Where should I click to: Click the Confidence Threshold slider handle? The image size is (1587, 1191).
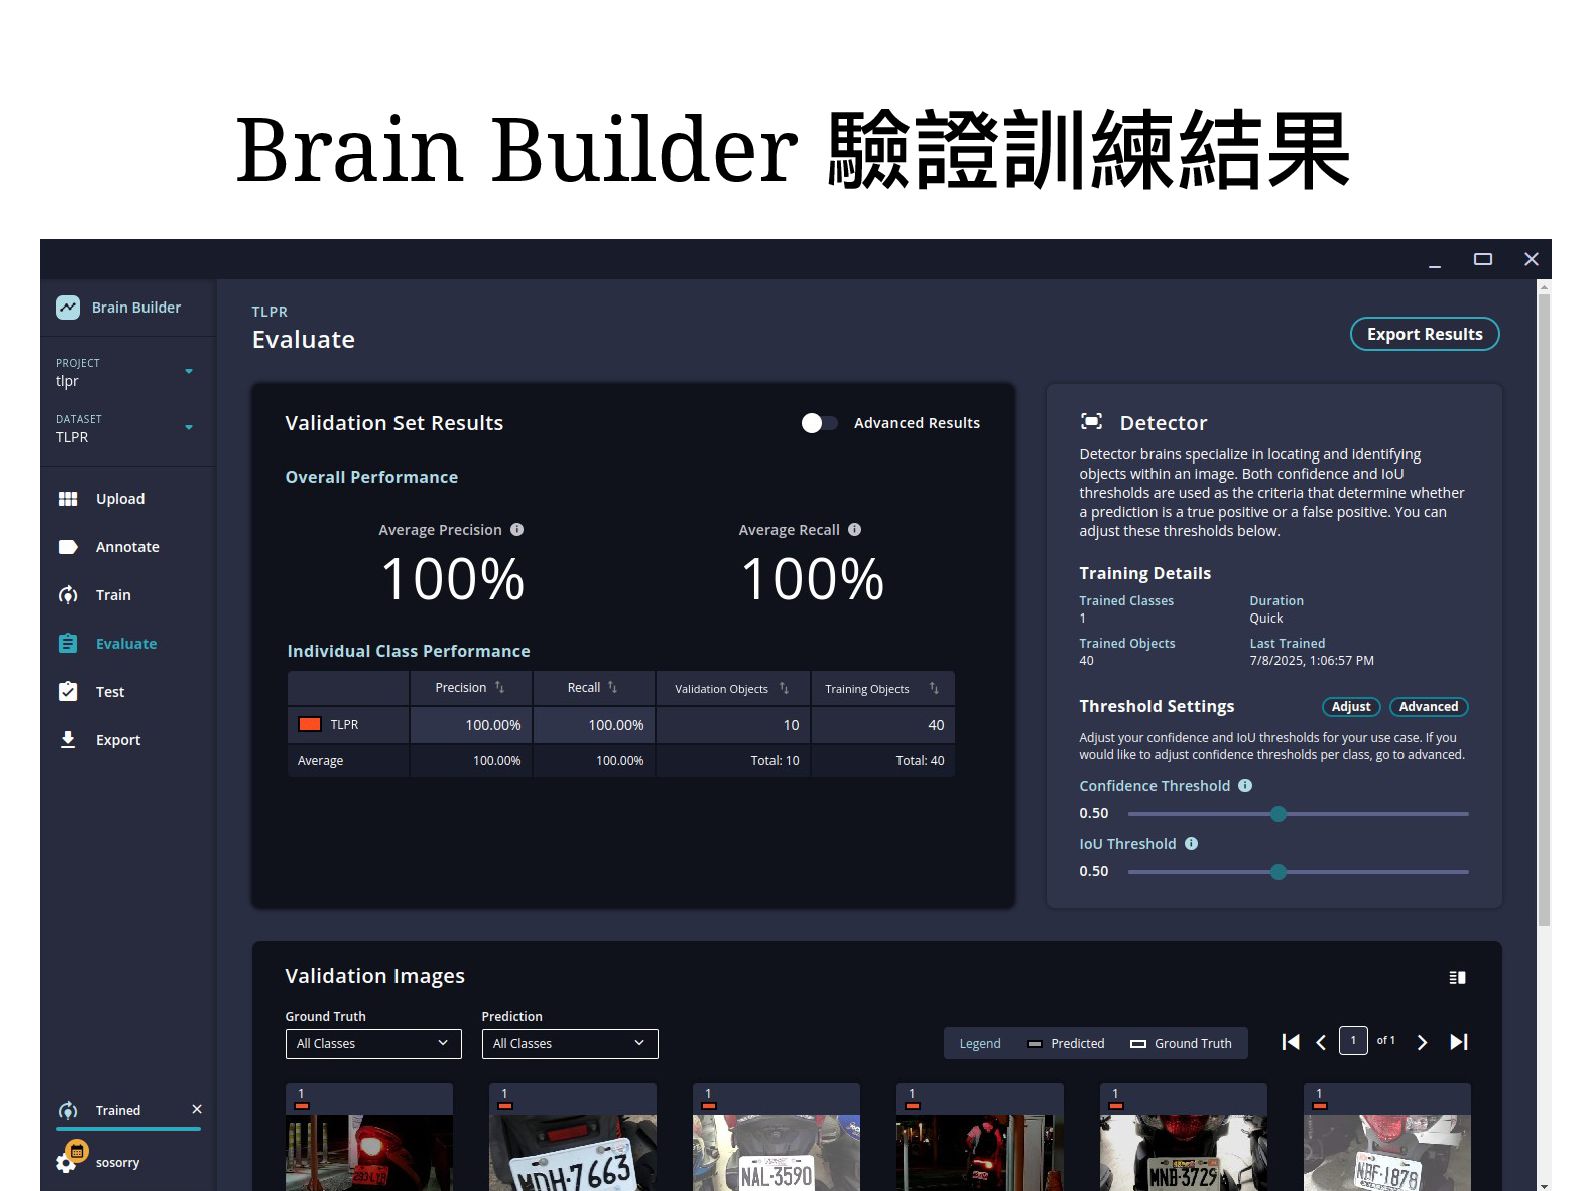[x=1278, y=814]
